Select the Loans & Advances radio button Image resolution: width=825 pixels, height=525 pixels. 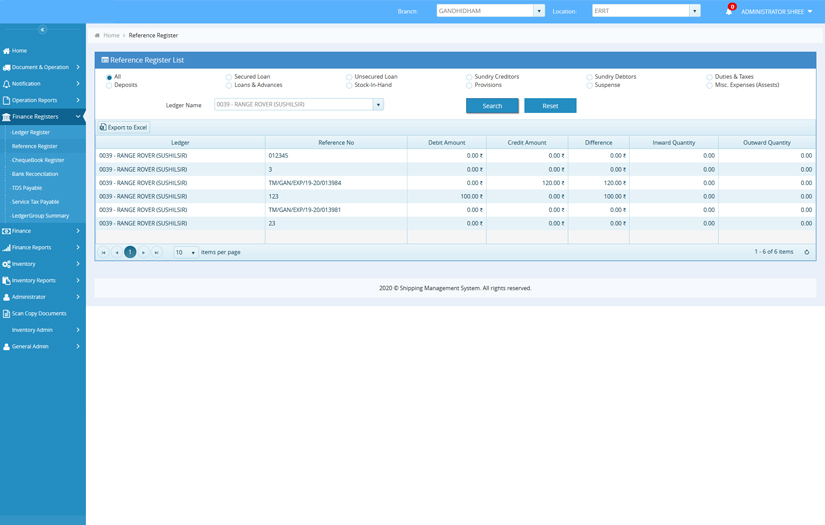click(x=229, y=85)
